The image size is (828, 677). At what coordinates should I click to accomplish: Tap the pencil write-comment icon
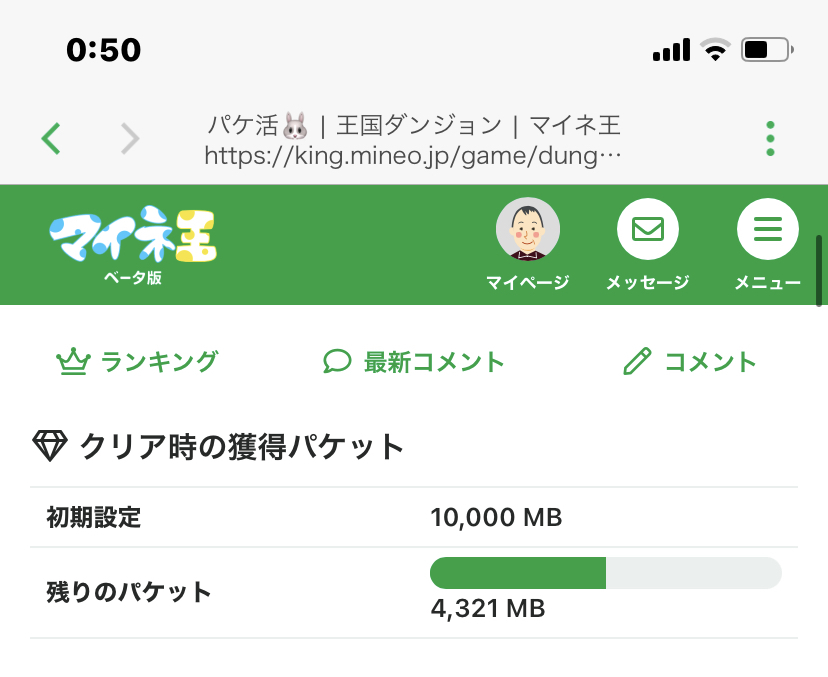637,362
